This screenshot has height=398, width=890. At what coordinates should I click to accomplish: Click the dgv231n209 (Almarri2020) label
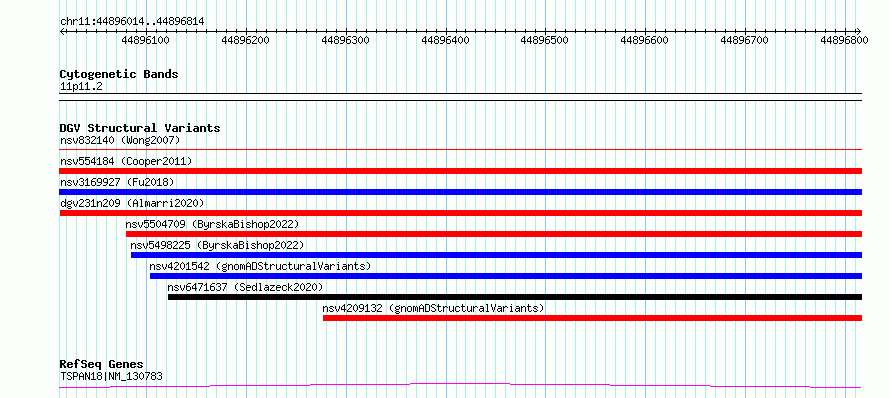[132, 203]
